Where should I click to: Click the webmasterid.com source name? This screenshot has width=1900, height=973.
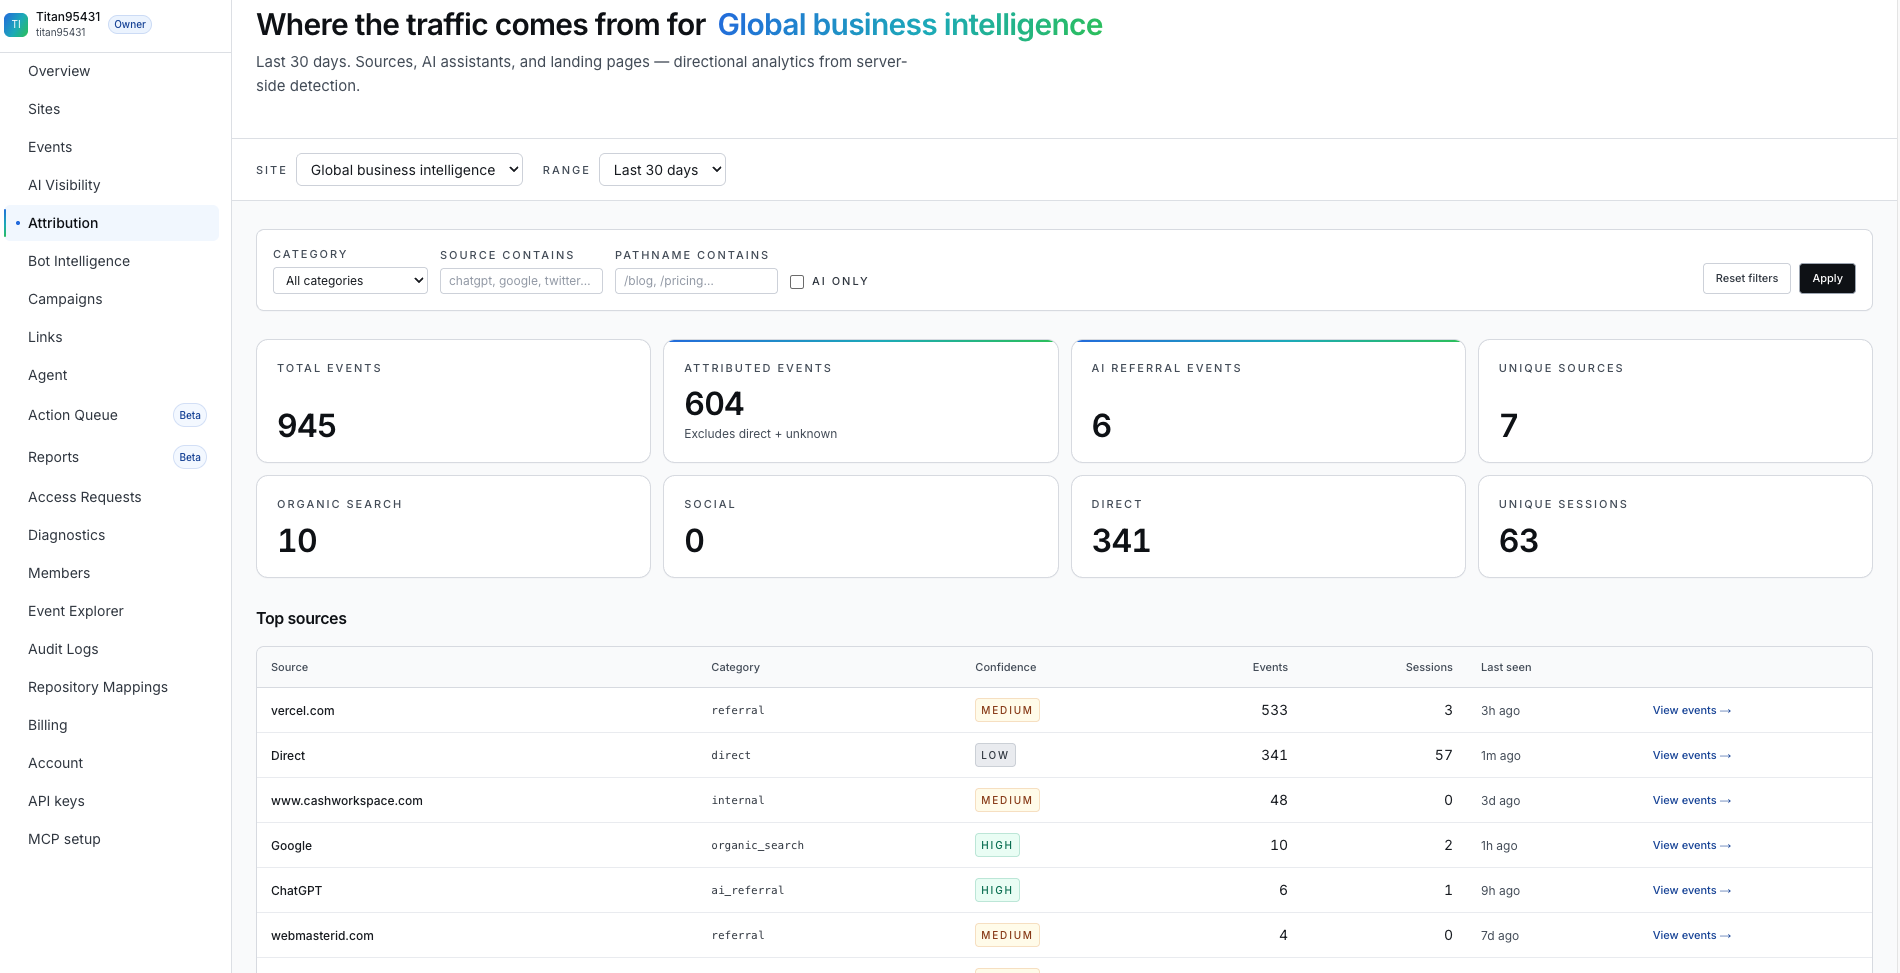pyautogui.click(x=322, y=936)
